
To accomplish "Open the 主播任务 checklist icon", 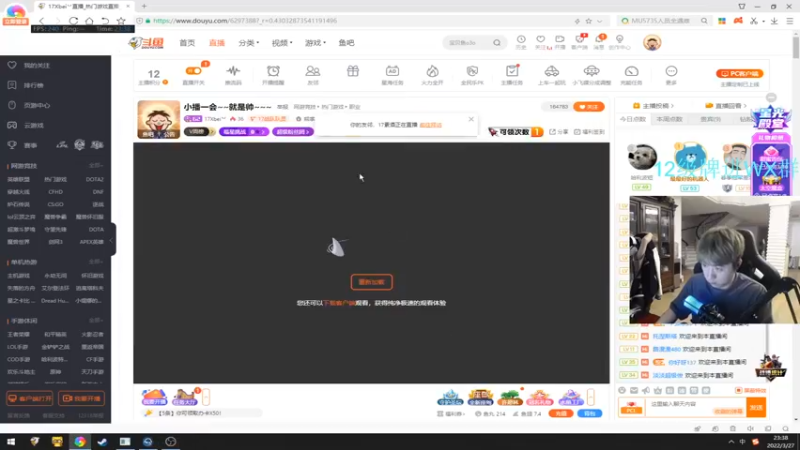I will pyautogui.click(x=512, y=74).
